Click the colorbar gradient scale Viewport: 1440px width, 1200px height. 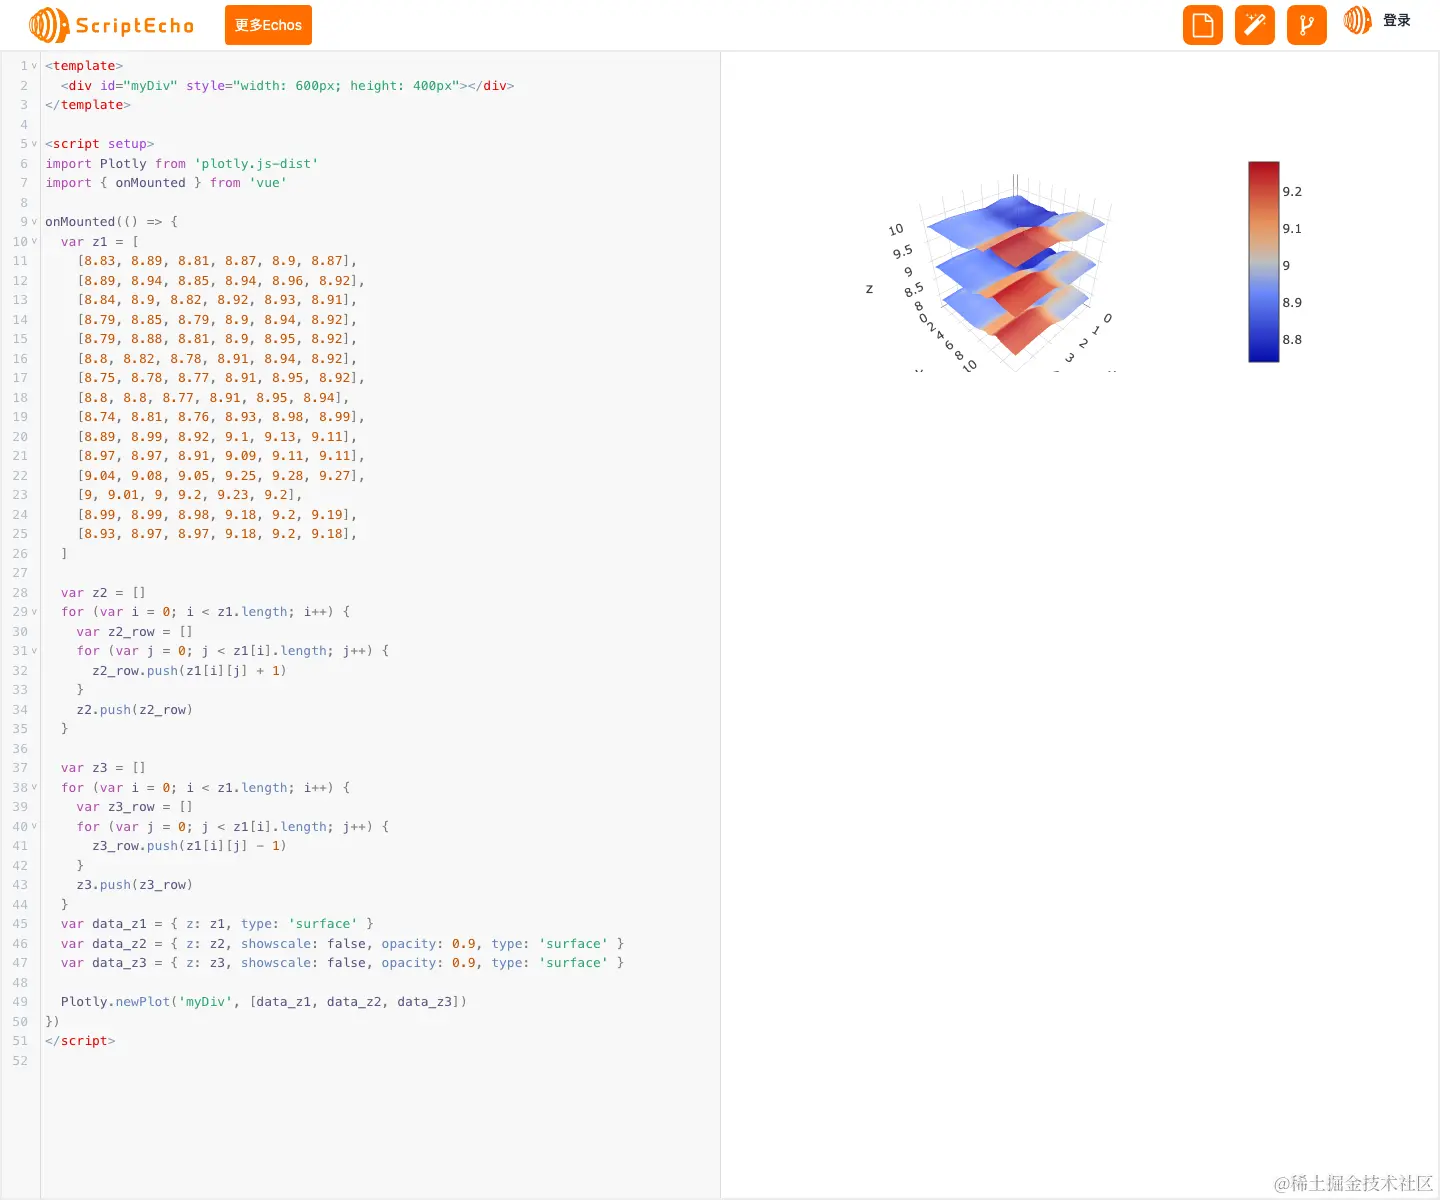click(1264, 262)
